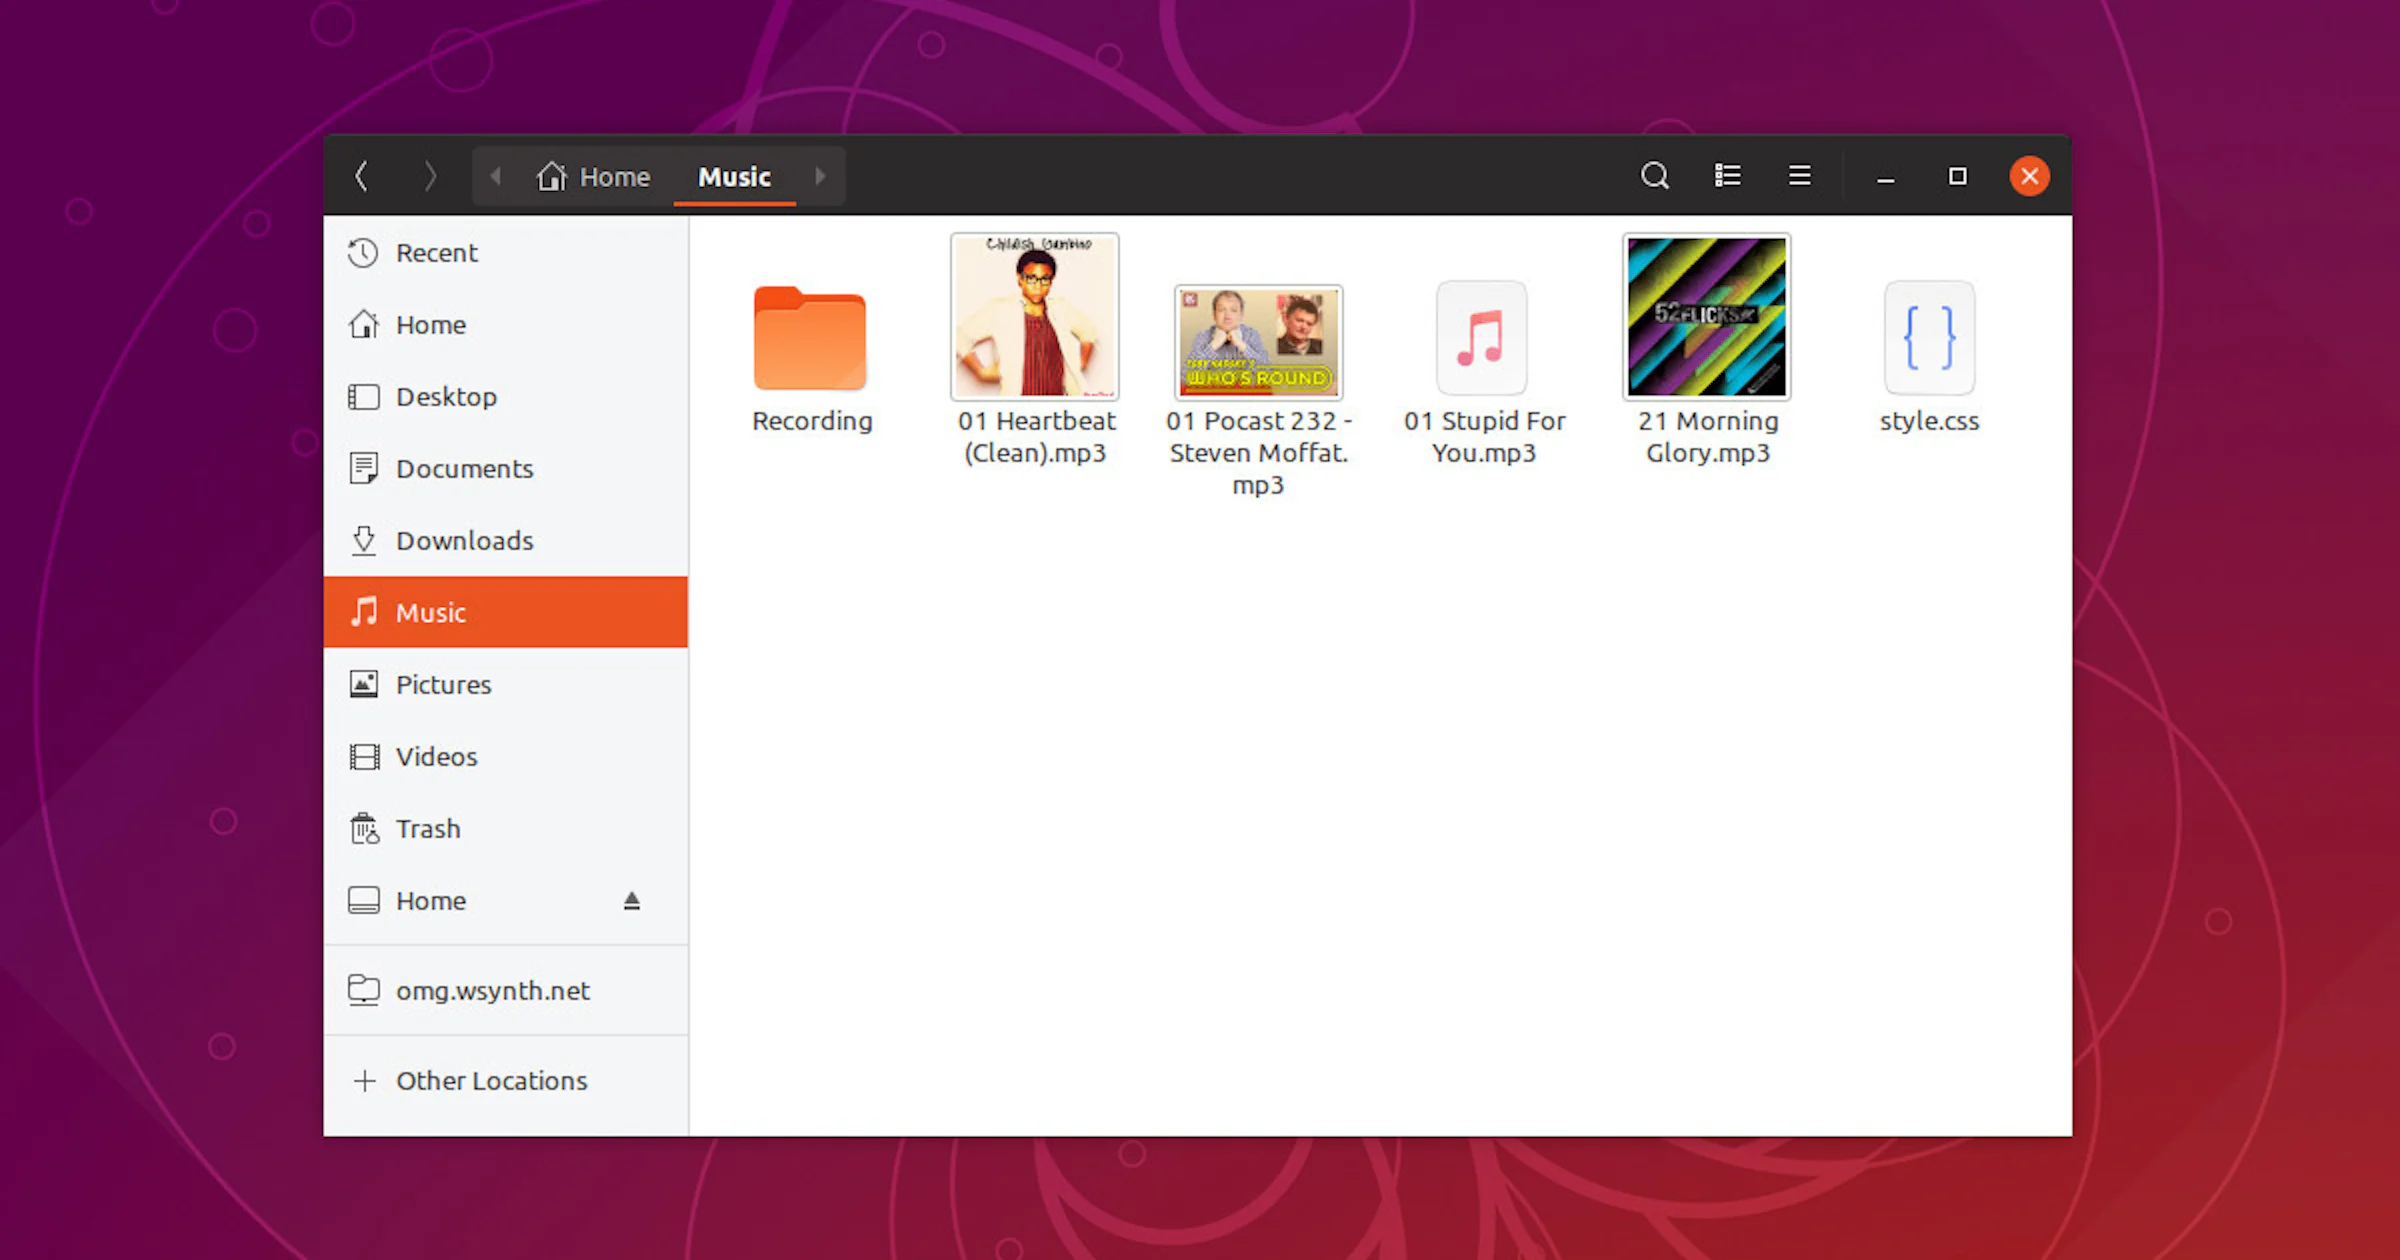Image resolution: width=2400 pixels, height=1260 pixels.
Task: Open Documents in sidebar
Action: (506, 469)
